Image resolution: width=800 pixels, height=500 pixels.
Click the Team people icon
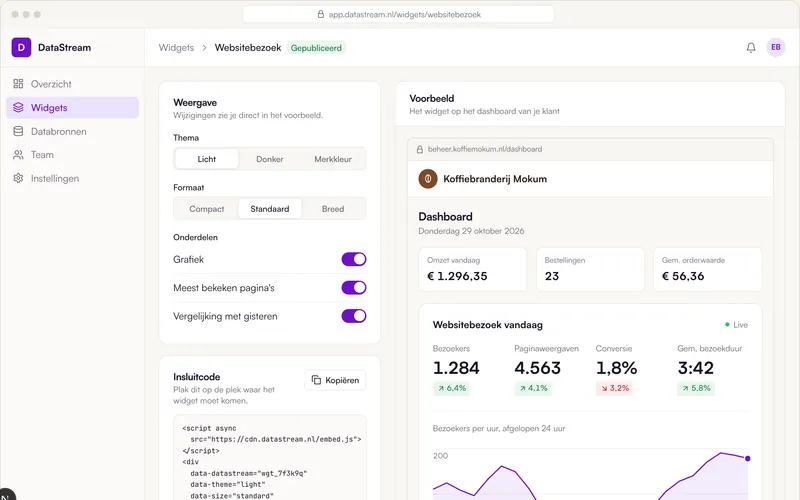point(18,155)
